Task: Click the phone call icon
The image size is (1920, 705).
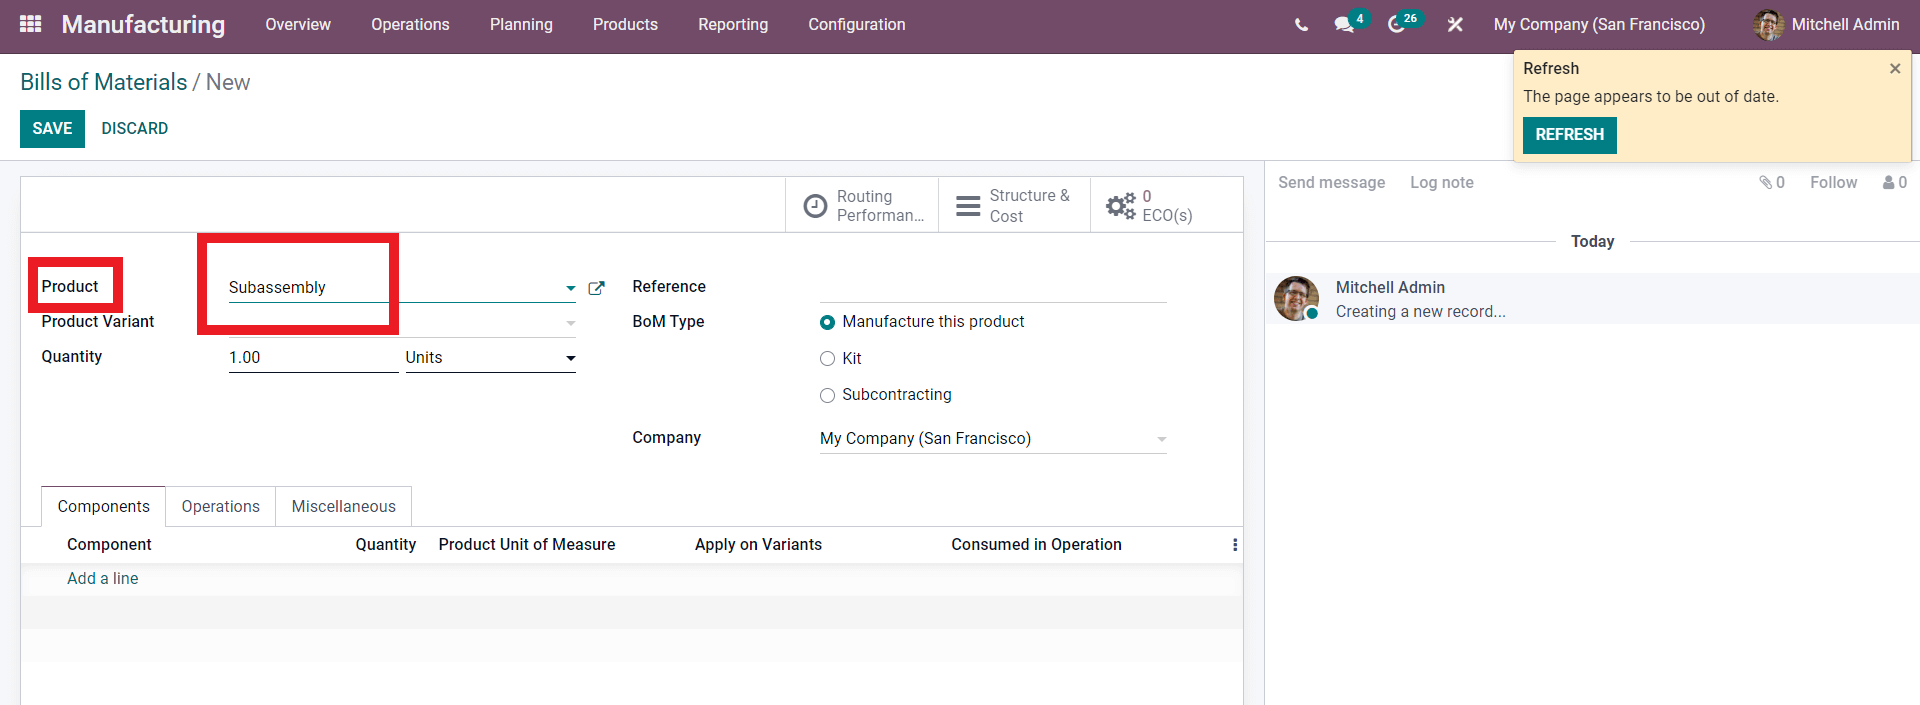Action: (x=1301, y=25)
